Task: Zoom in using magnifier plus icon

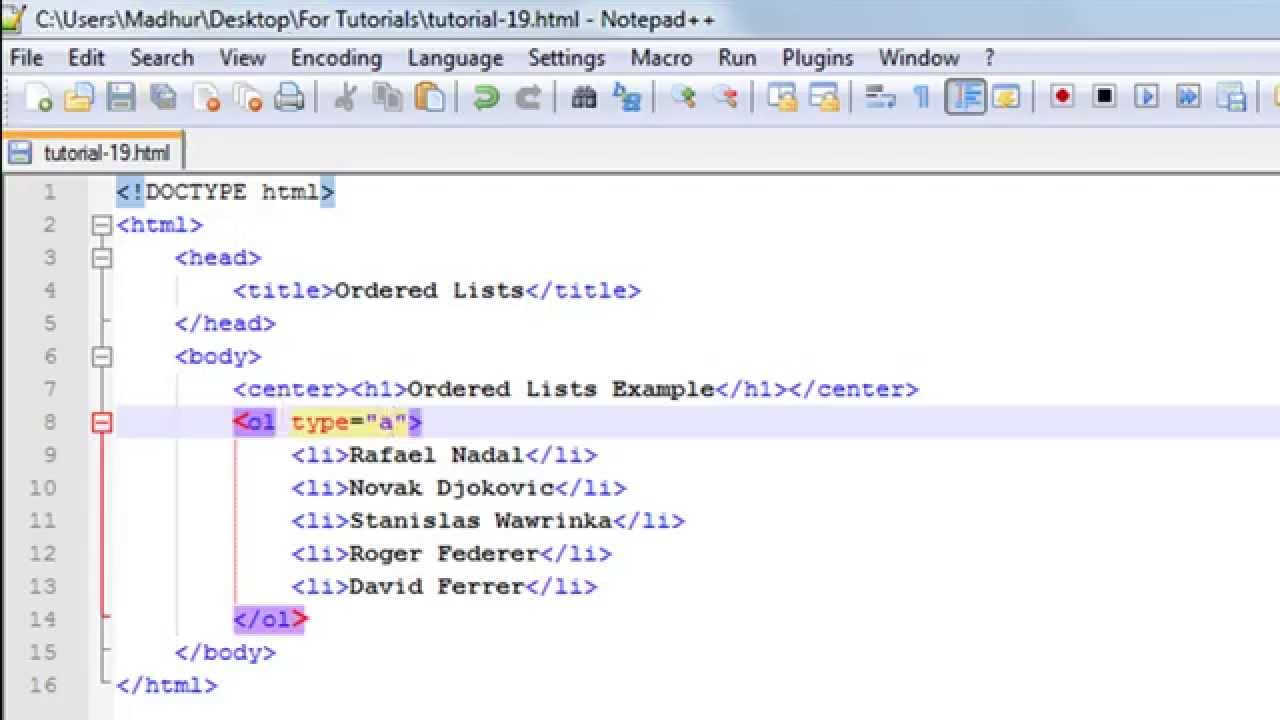Action: [x=683, y=97]
